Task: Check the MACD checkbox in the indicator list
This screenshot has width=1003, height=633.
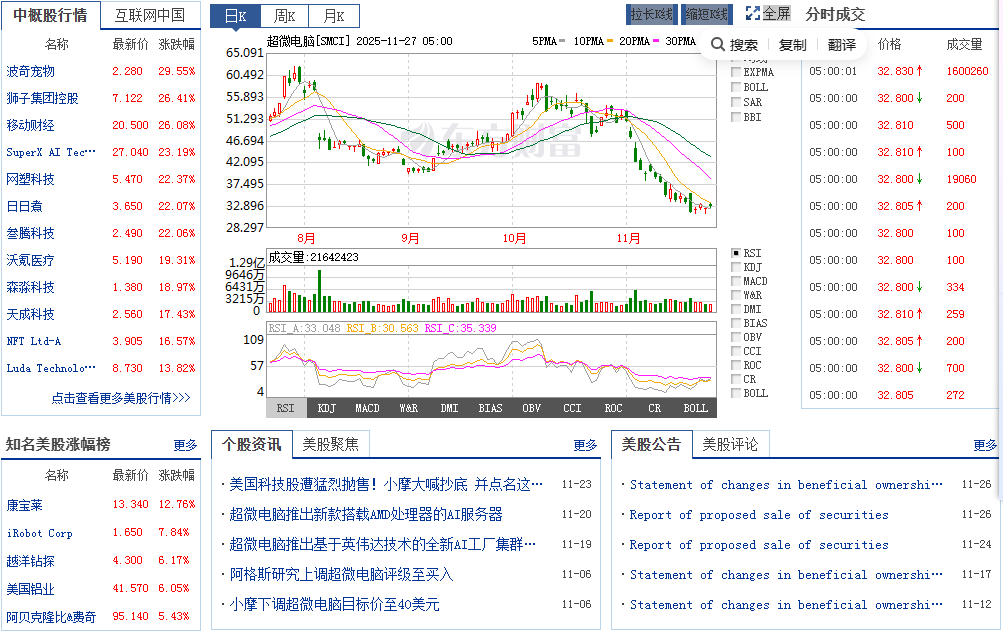Action: tap(736, 281)
